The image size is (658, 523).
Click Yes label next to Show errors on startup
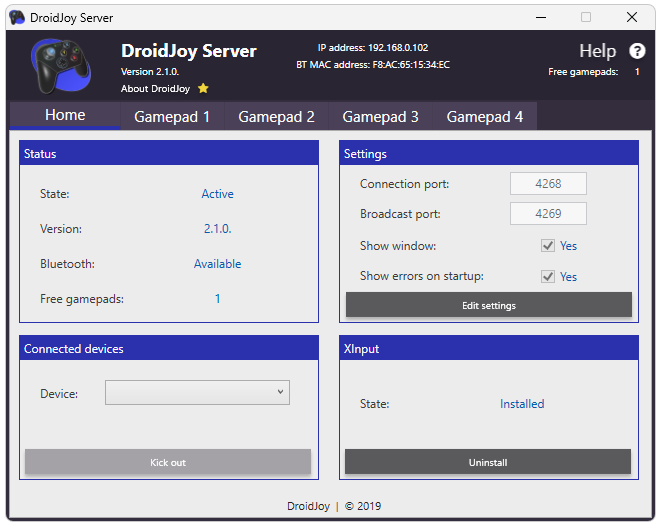tap(568, 277)
